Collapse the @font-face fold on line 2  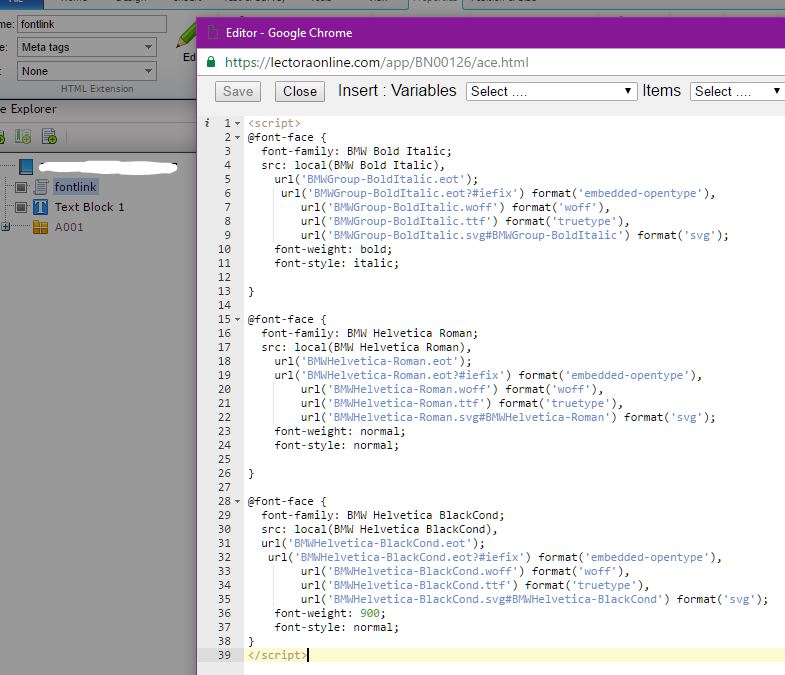coord(238,137)
